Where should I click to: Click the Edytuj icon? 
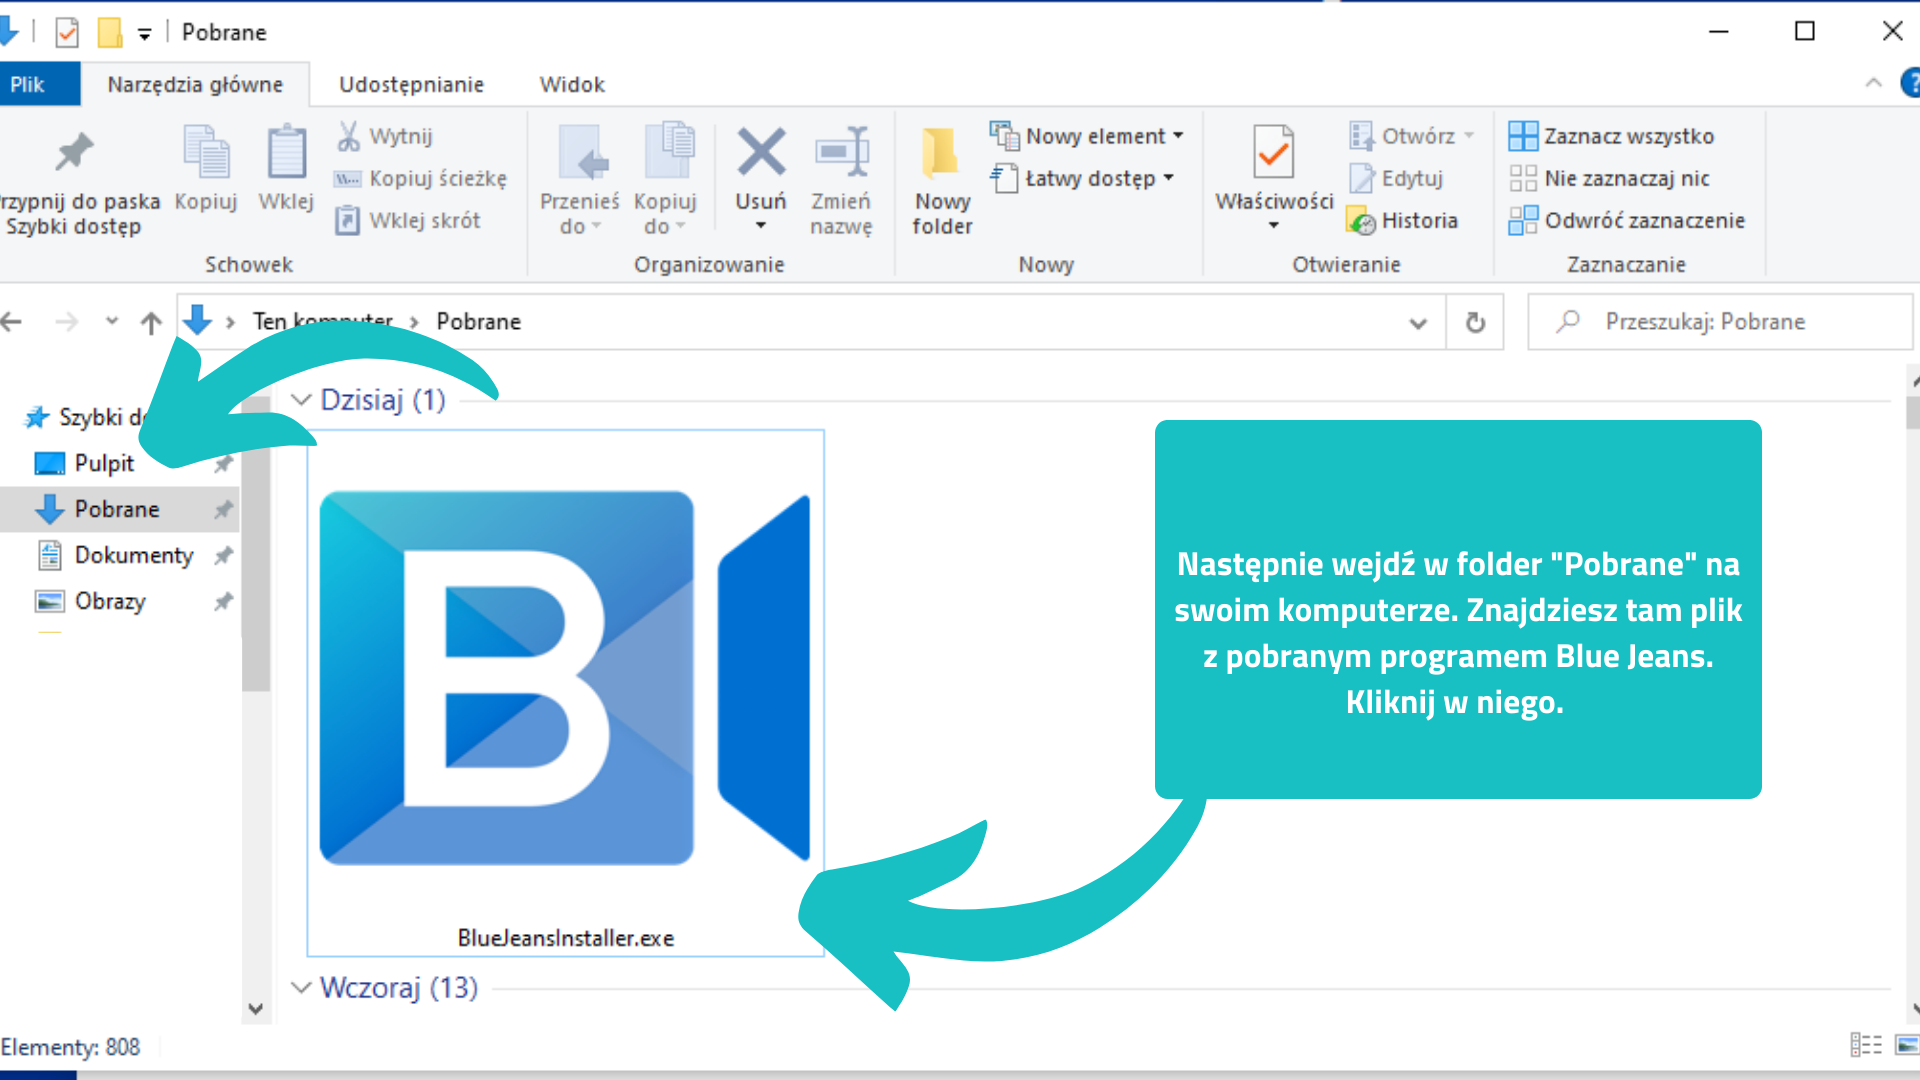click(1361, 178)
